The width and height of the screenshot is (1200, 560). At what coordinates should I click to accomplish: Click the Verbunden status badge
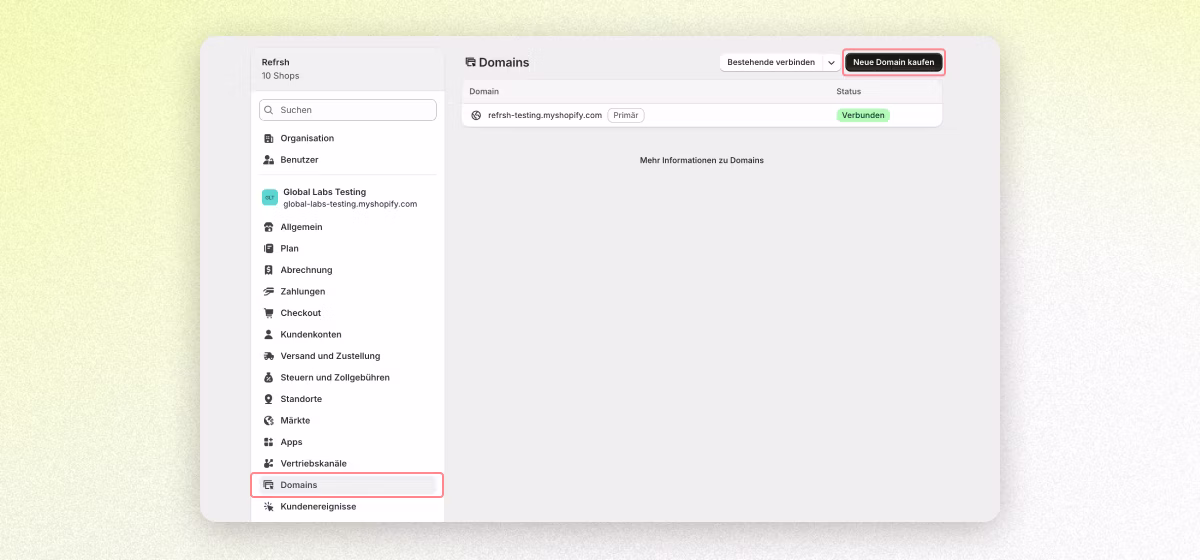click(863, 115)
